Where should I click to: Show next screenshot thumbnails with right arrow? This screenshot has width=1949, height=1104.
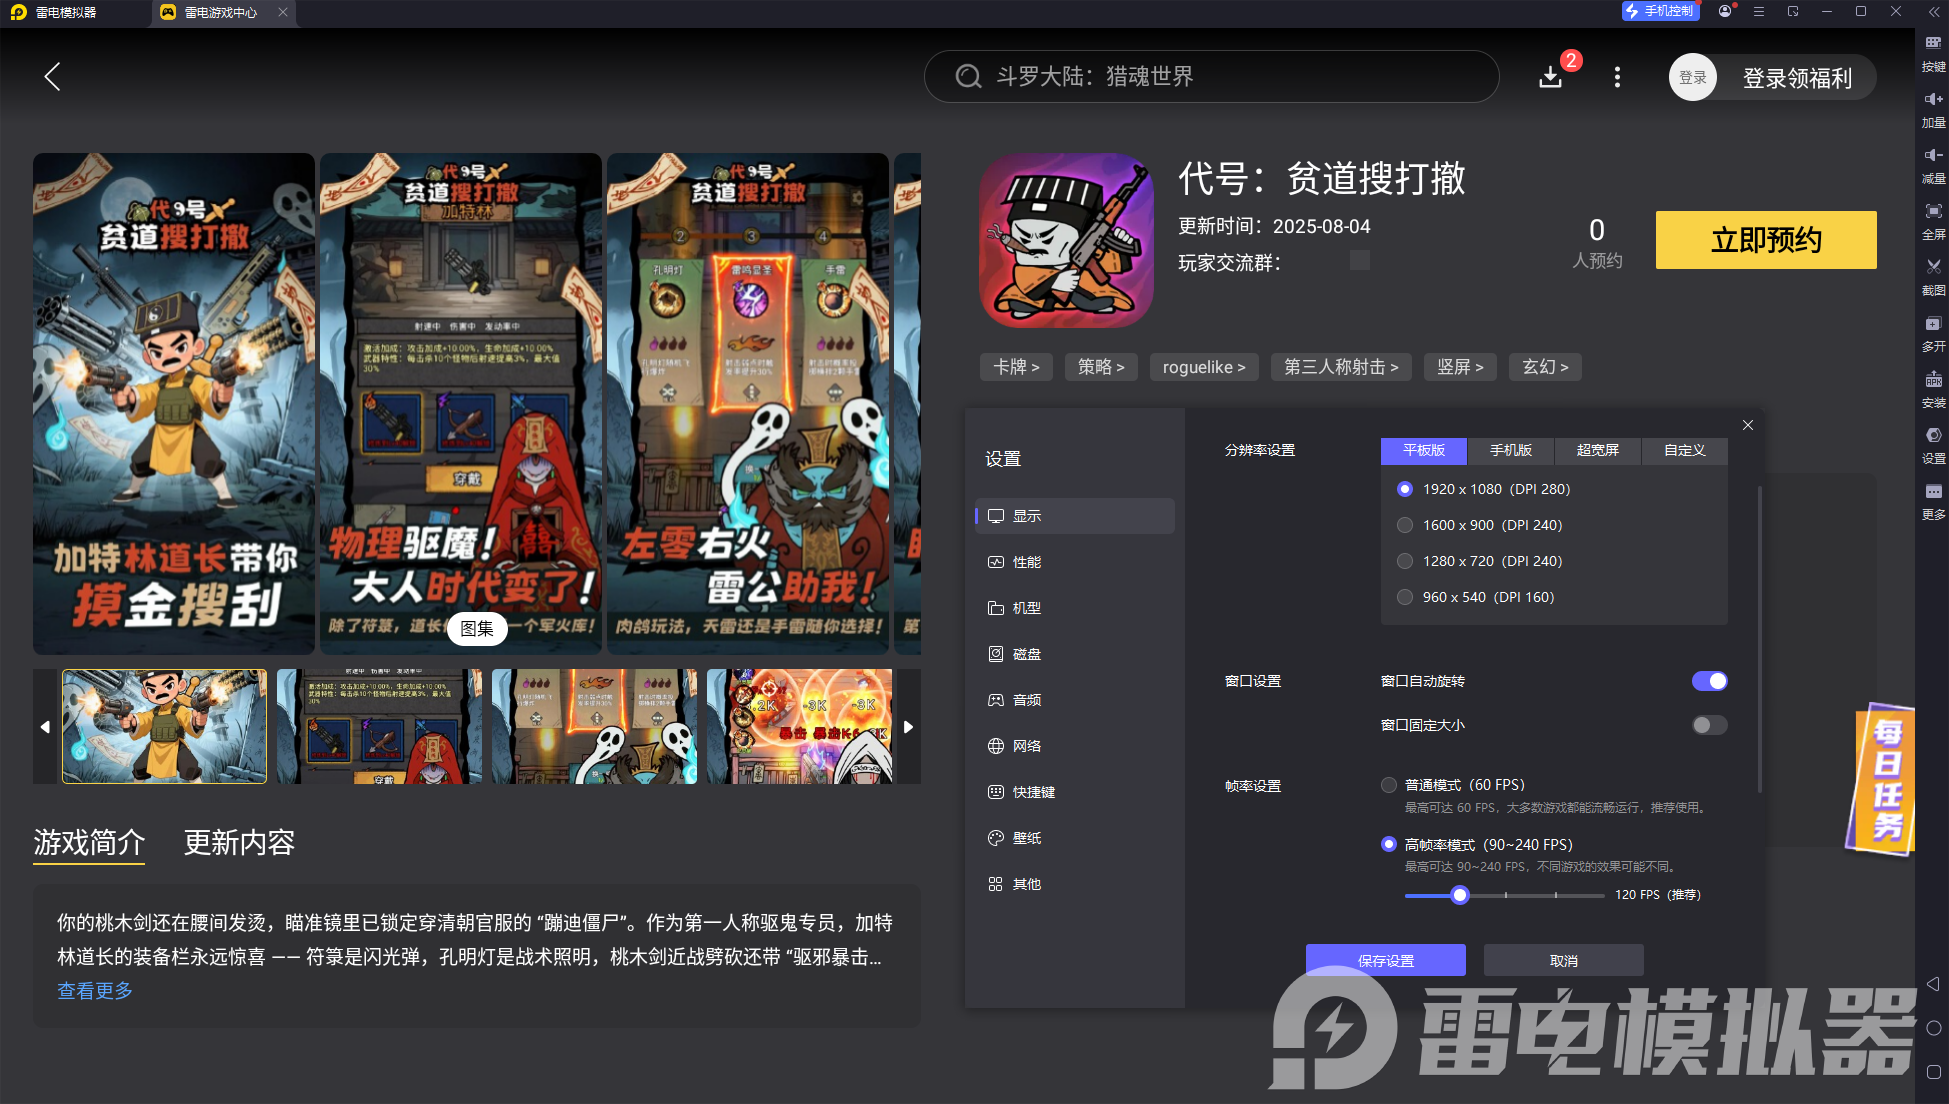pos(908,727)
